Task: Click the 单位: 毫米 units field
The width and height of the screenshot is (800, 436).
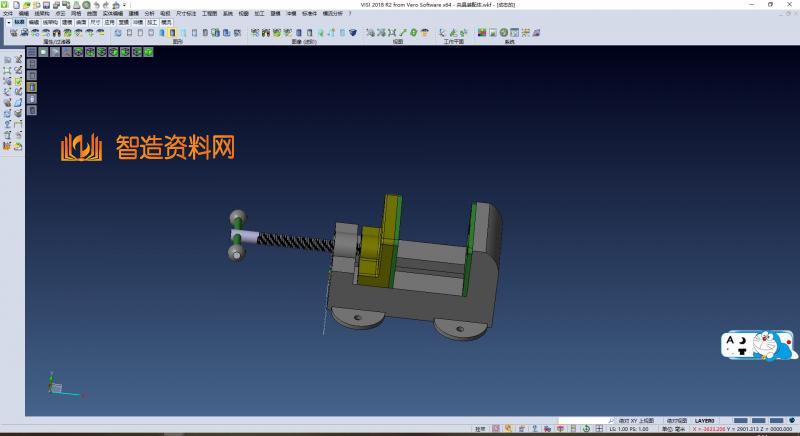Action: coord(676,429)
